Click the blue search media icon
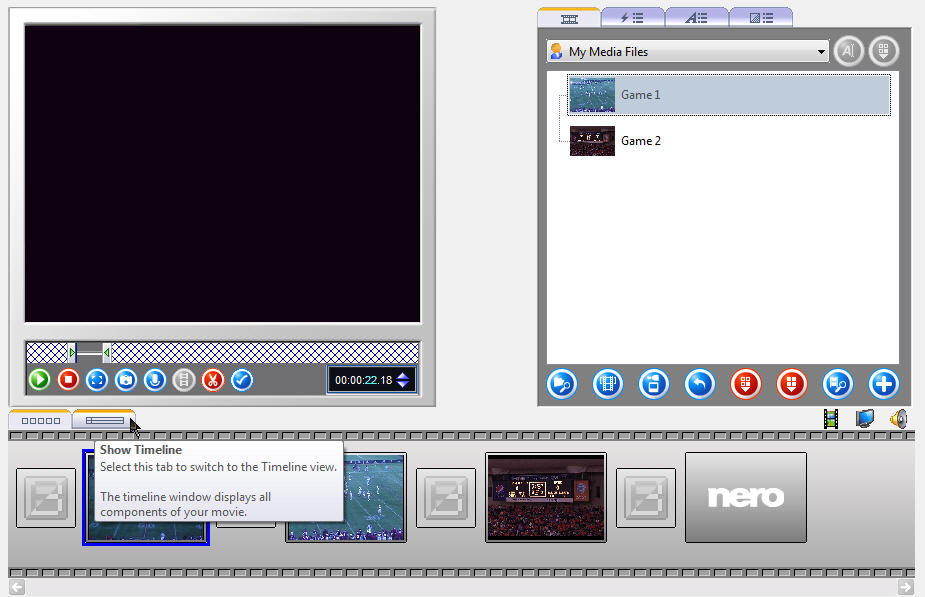 (x=838, y=385)
